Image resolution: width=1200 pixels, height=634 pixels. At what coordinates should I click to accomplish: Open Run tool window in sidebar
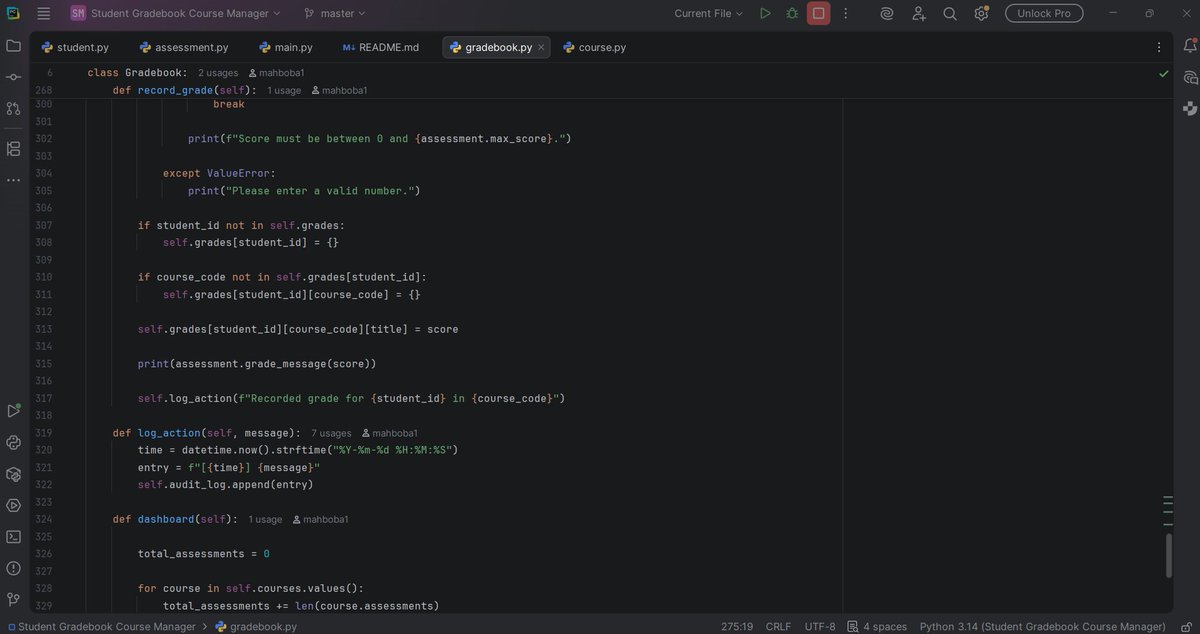click(13, 411)
